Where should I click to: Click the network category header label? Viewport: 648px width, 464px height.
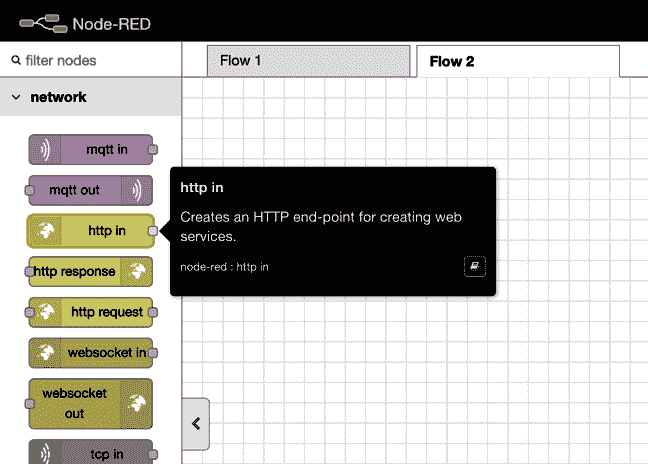[58, 97]
